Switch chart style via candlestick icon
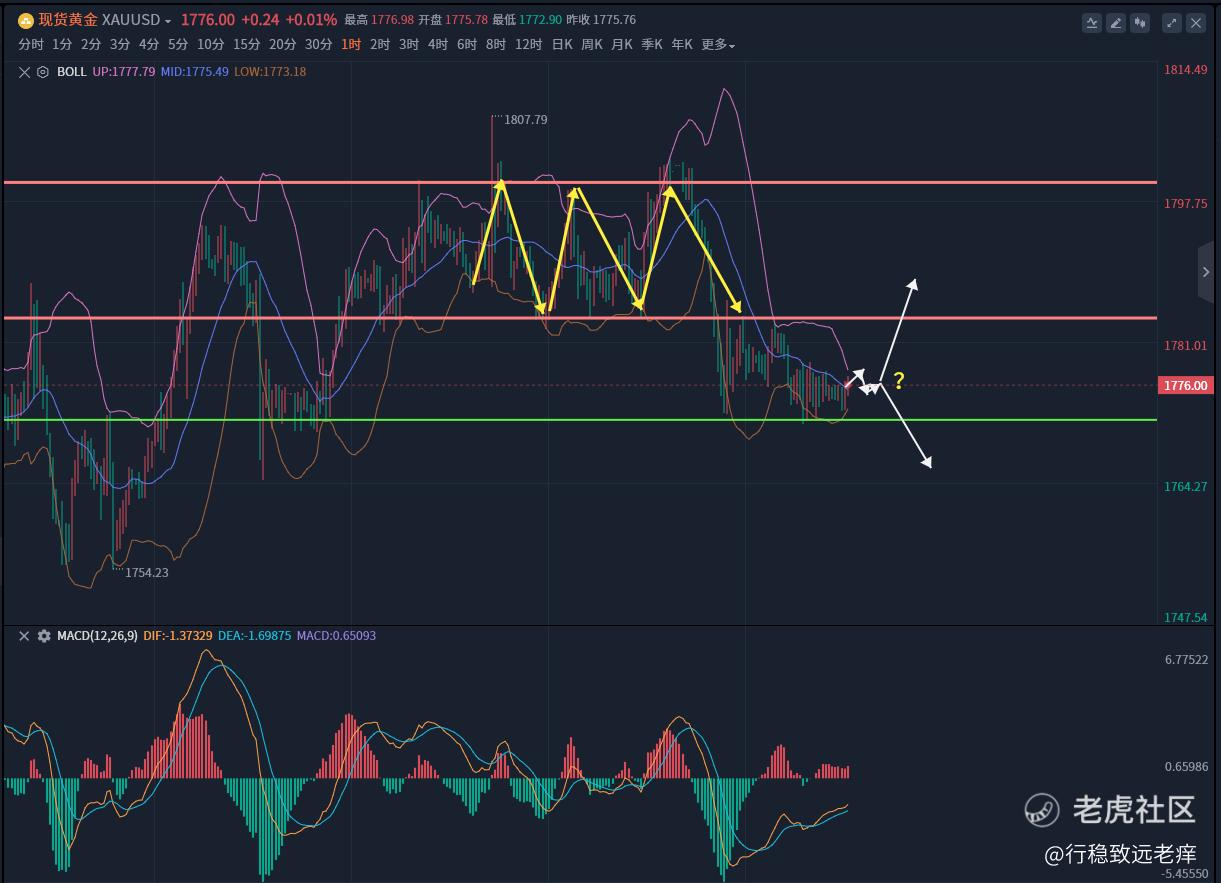Screen dimensions: 1221x883 [1140, 22]
